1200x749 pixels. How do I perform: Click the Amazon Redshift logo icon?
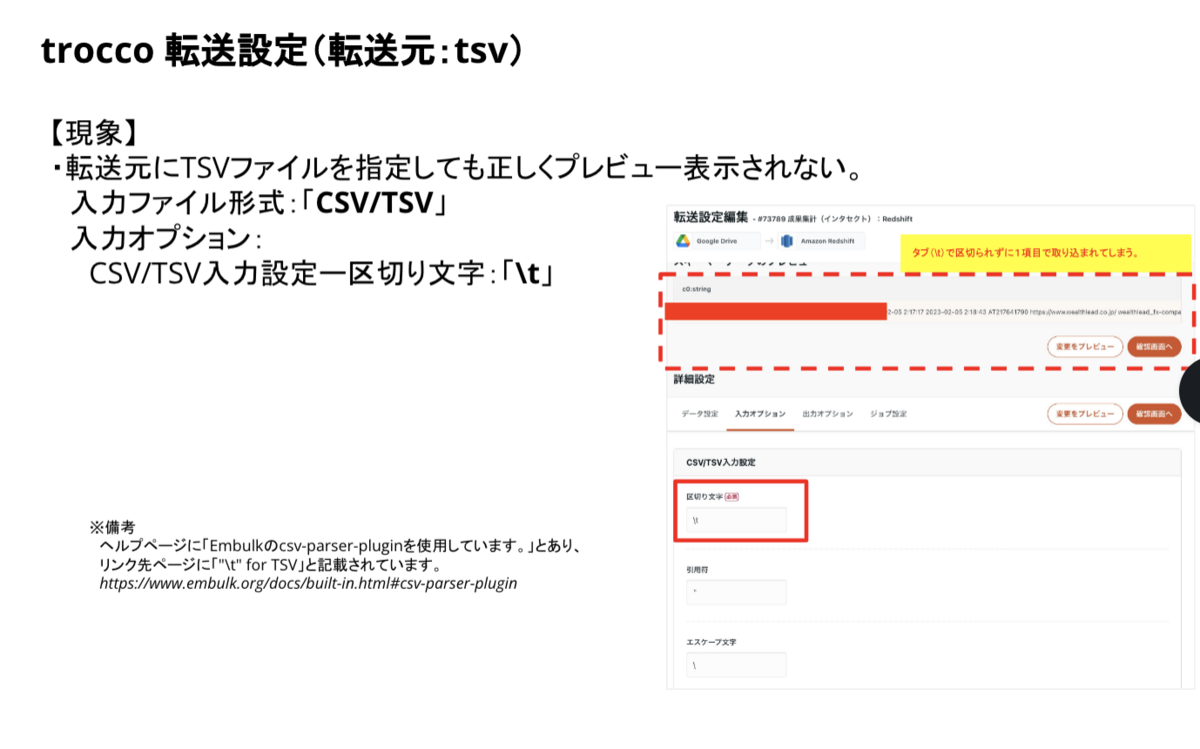[x=787, y=241]
